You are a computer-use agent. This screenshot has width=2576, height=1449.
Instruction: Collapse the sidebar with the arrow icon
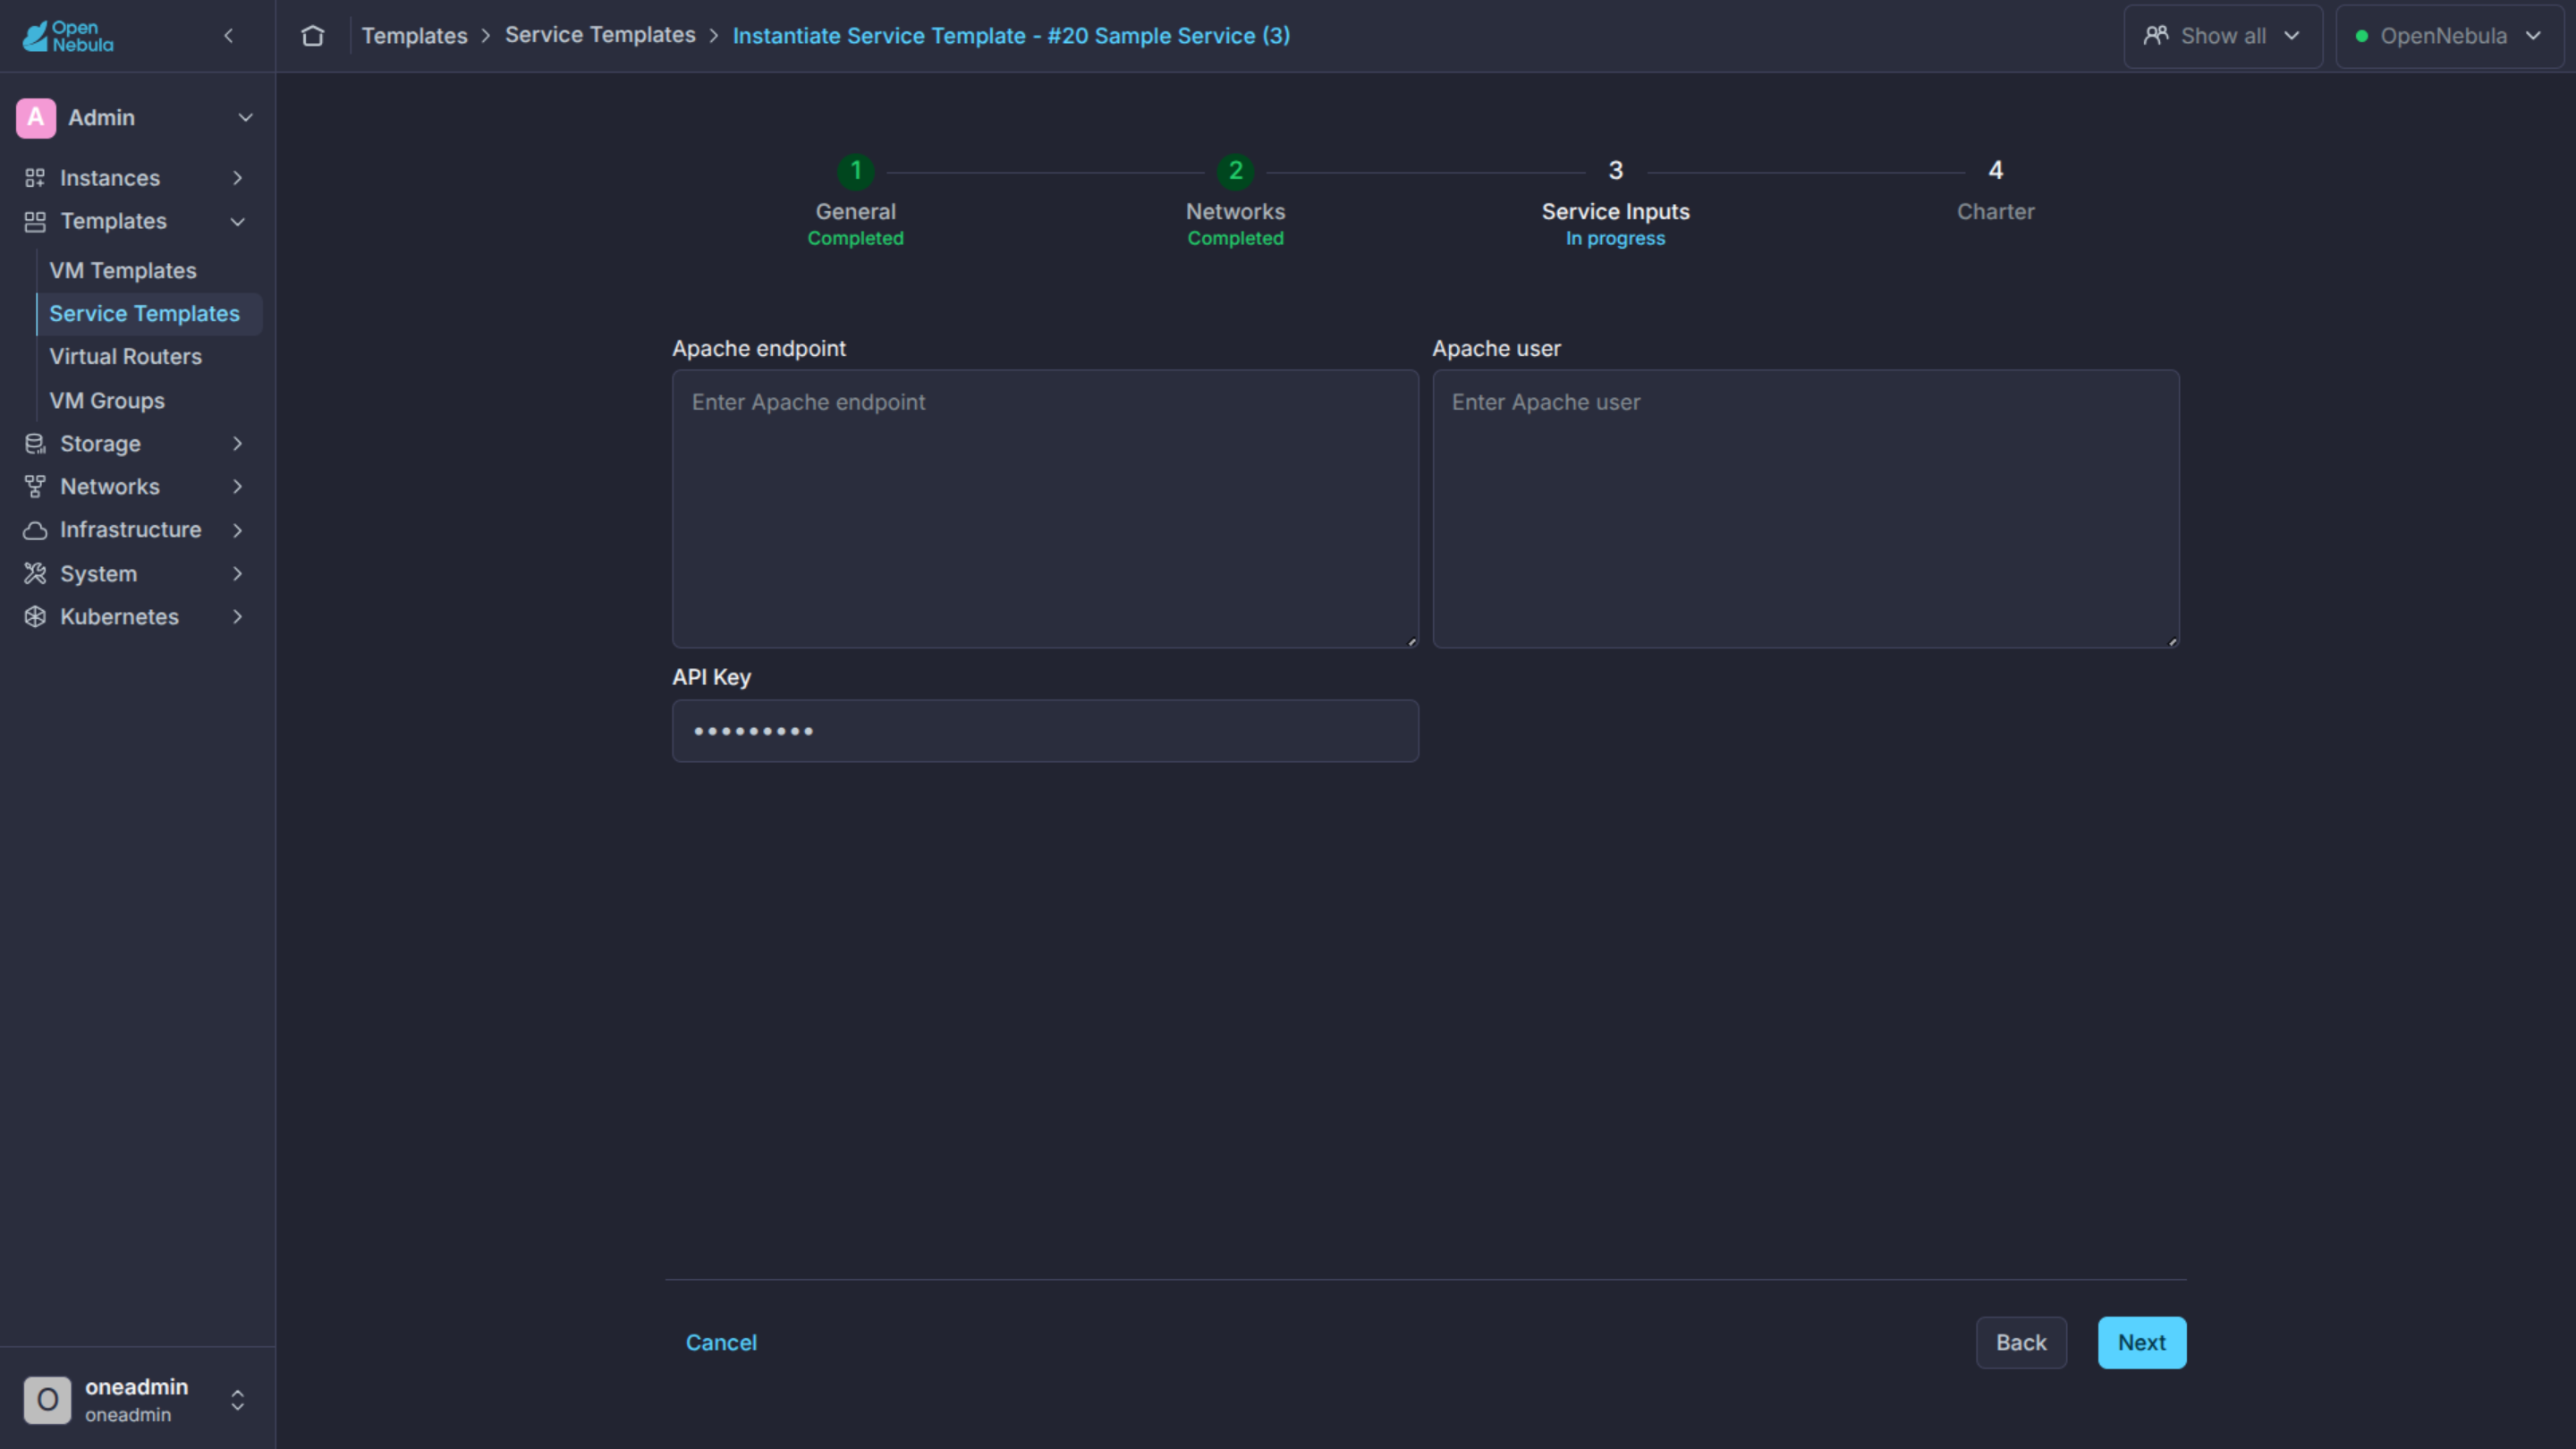pos(229,36)
